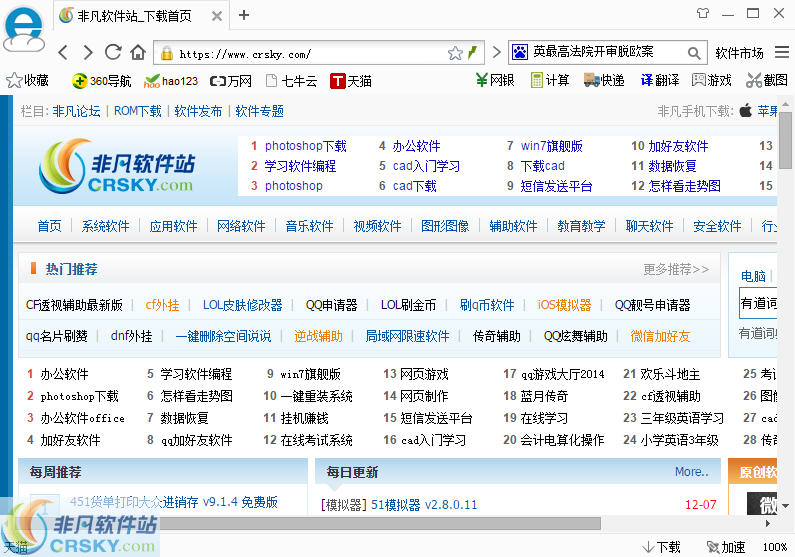Screen dimensions: 795x557
Task: Click the 下载 downloads status bar button
Action: pos(661,547)
